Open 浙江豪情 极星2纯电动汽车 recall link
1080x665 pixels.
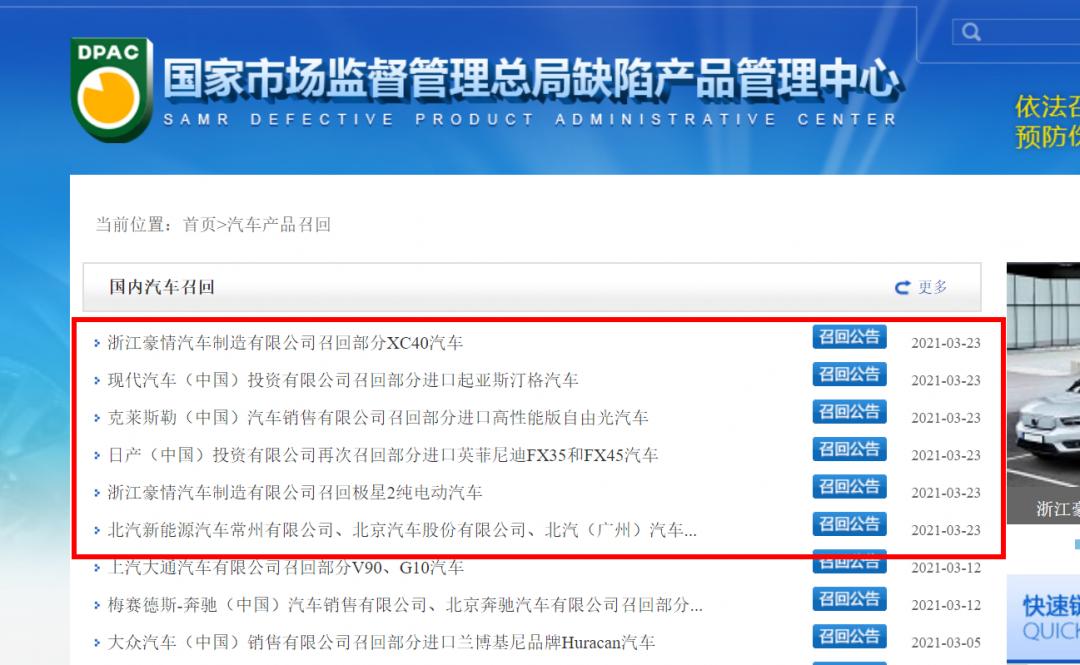295,492
